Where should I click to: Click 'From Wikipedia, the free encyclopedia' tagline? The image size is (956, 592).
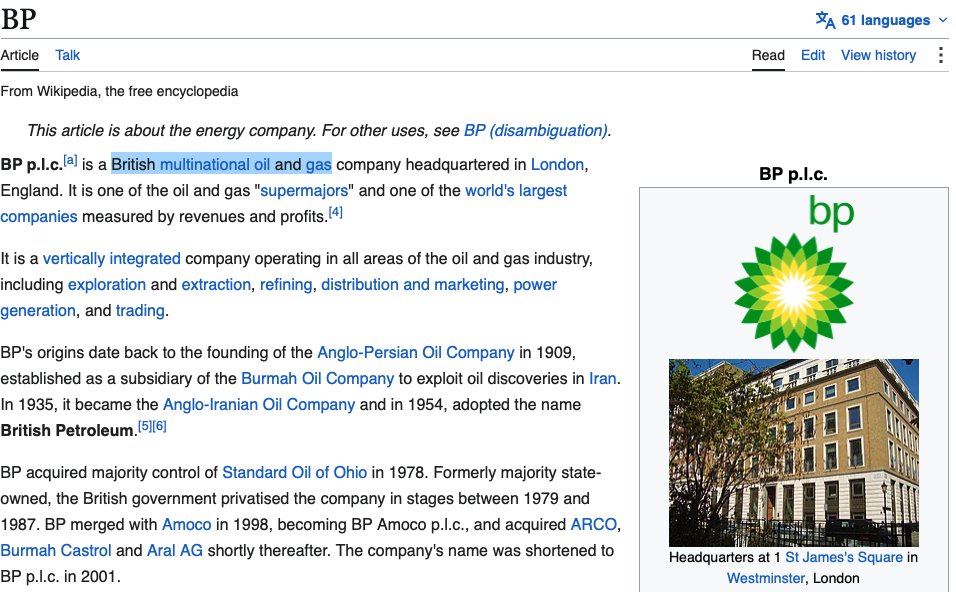point(120,91)
